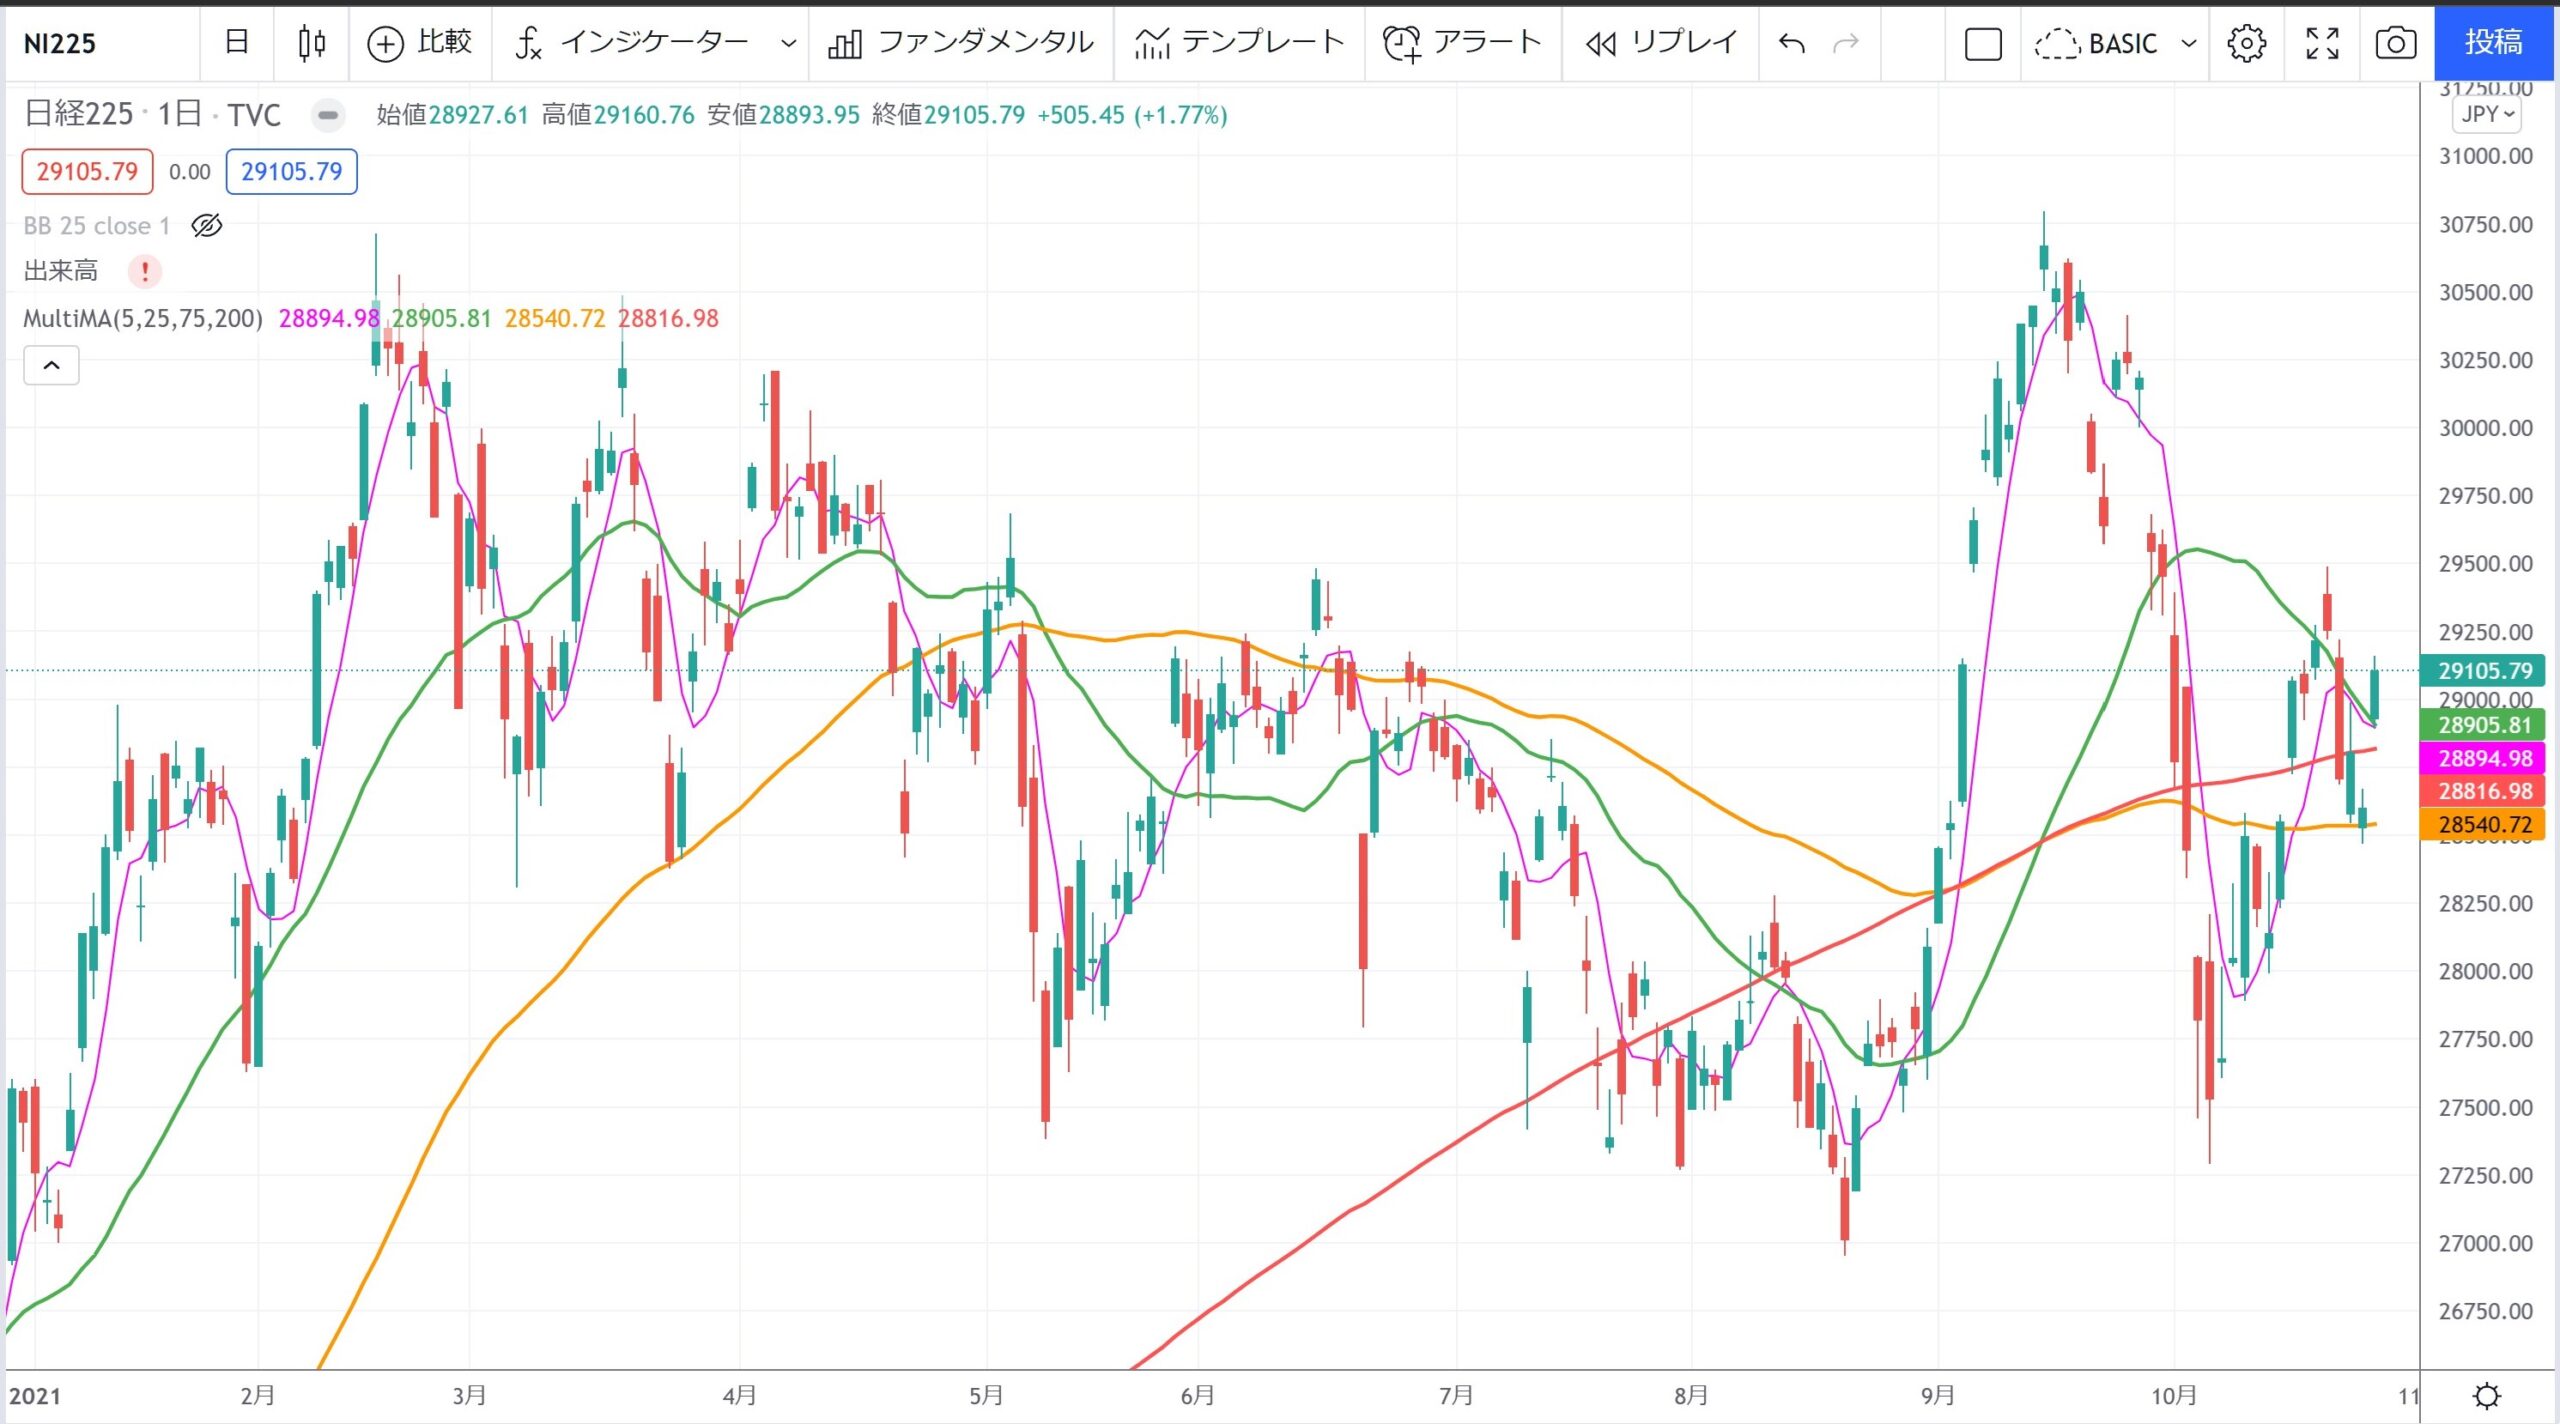The height and width of the screenshot is (1424, 2560).
Task: Click the green 28905.81 MA axis label
Action: 2484,725
